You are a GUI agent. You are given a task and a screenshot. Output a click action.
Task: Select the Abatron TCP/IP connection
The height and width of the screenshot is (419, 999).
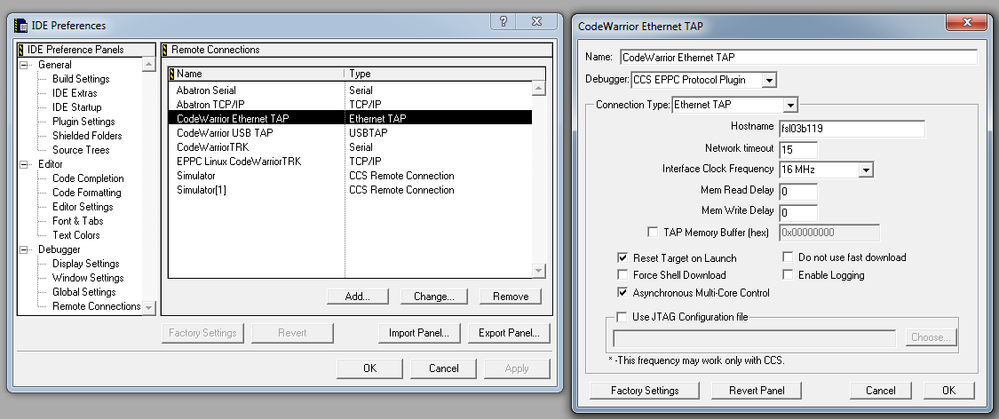pyautogui.click(x=350, y=104)
